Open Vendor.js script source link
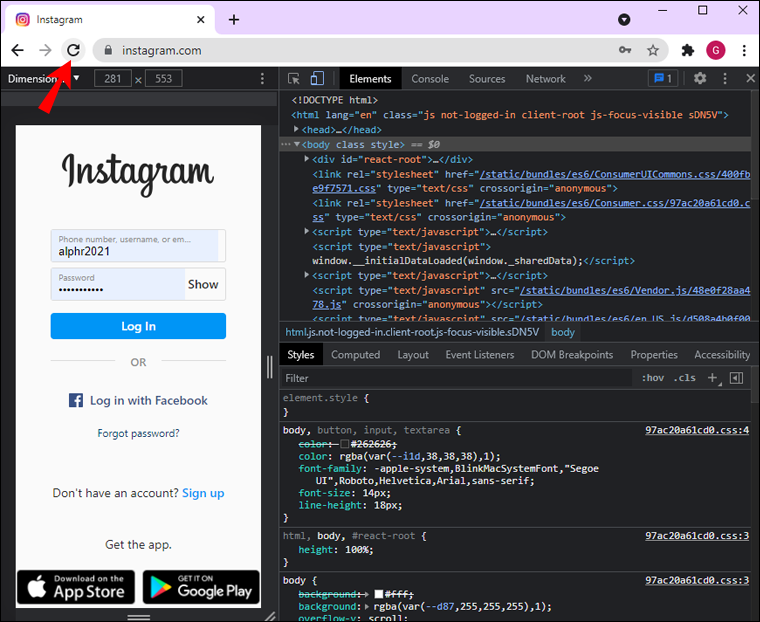This screenshot has height=622, width=760. click(531, 297)
